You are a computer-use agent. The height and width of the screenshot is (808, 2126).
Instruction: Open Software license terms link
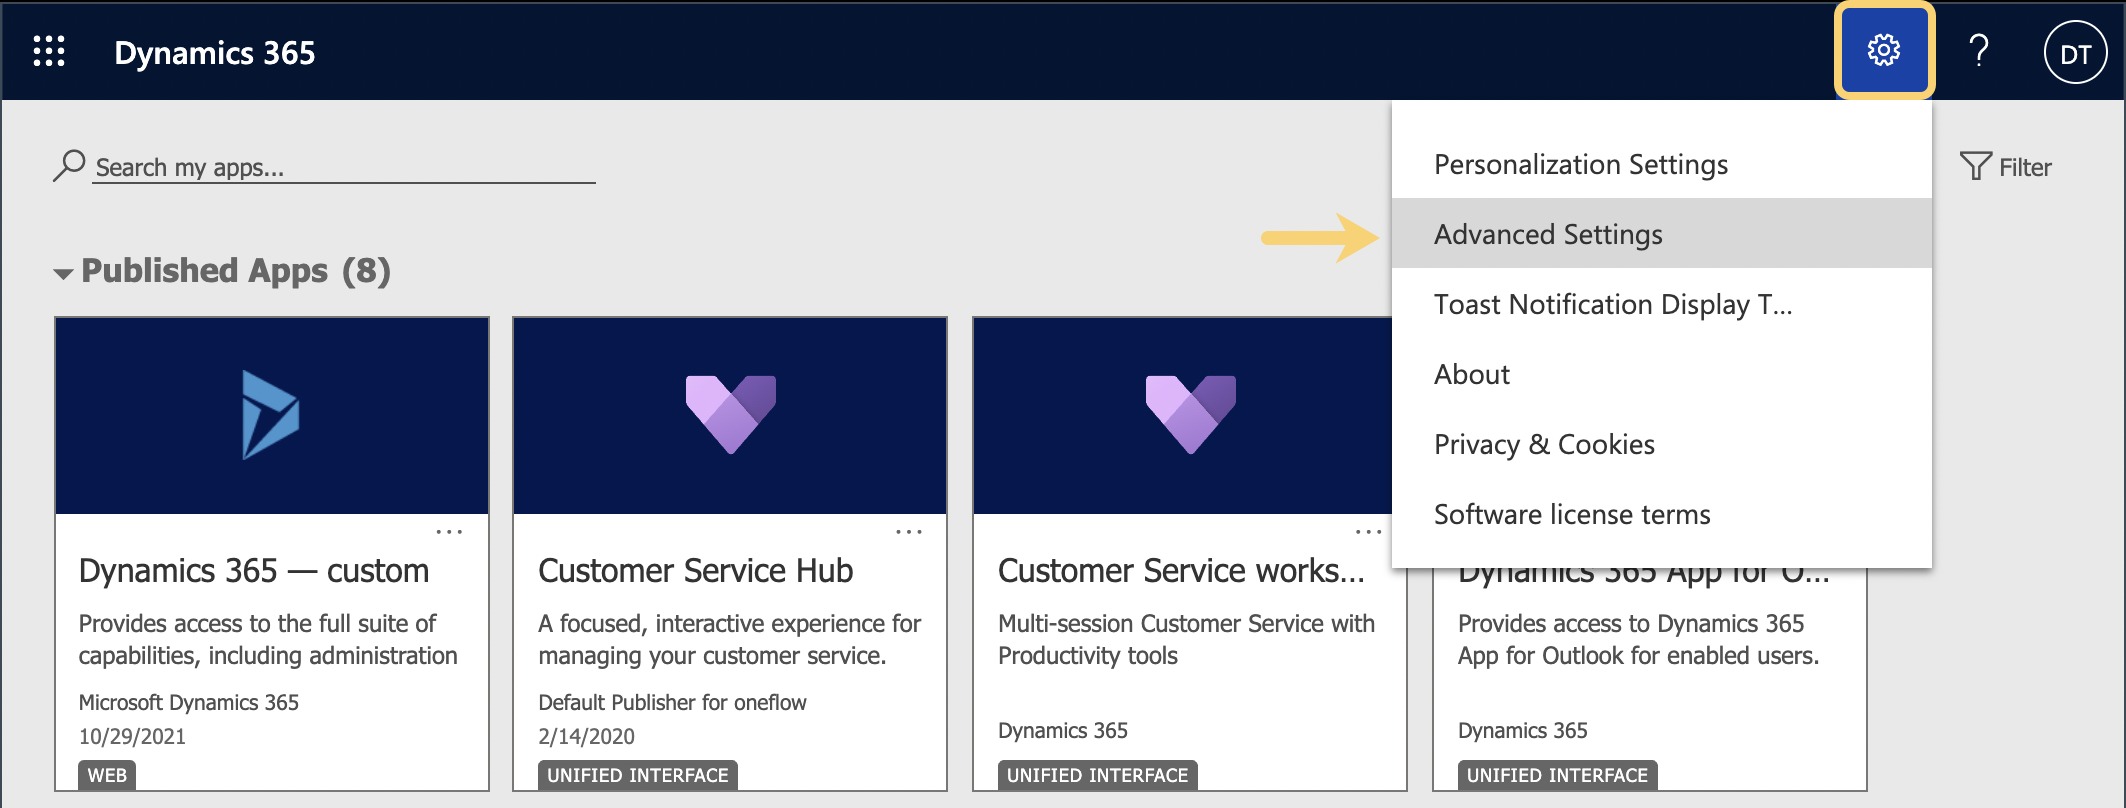[x=1572, y=514]
